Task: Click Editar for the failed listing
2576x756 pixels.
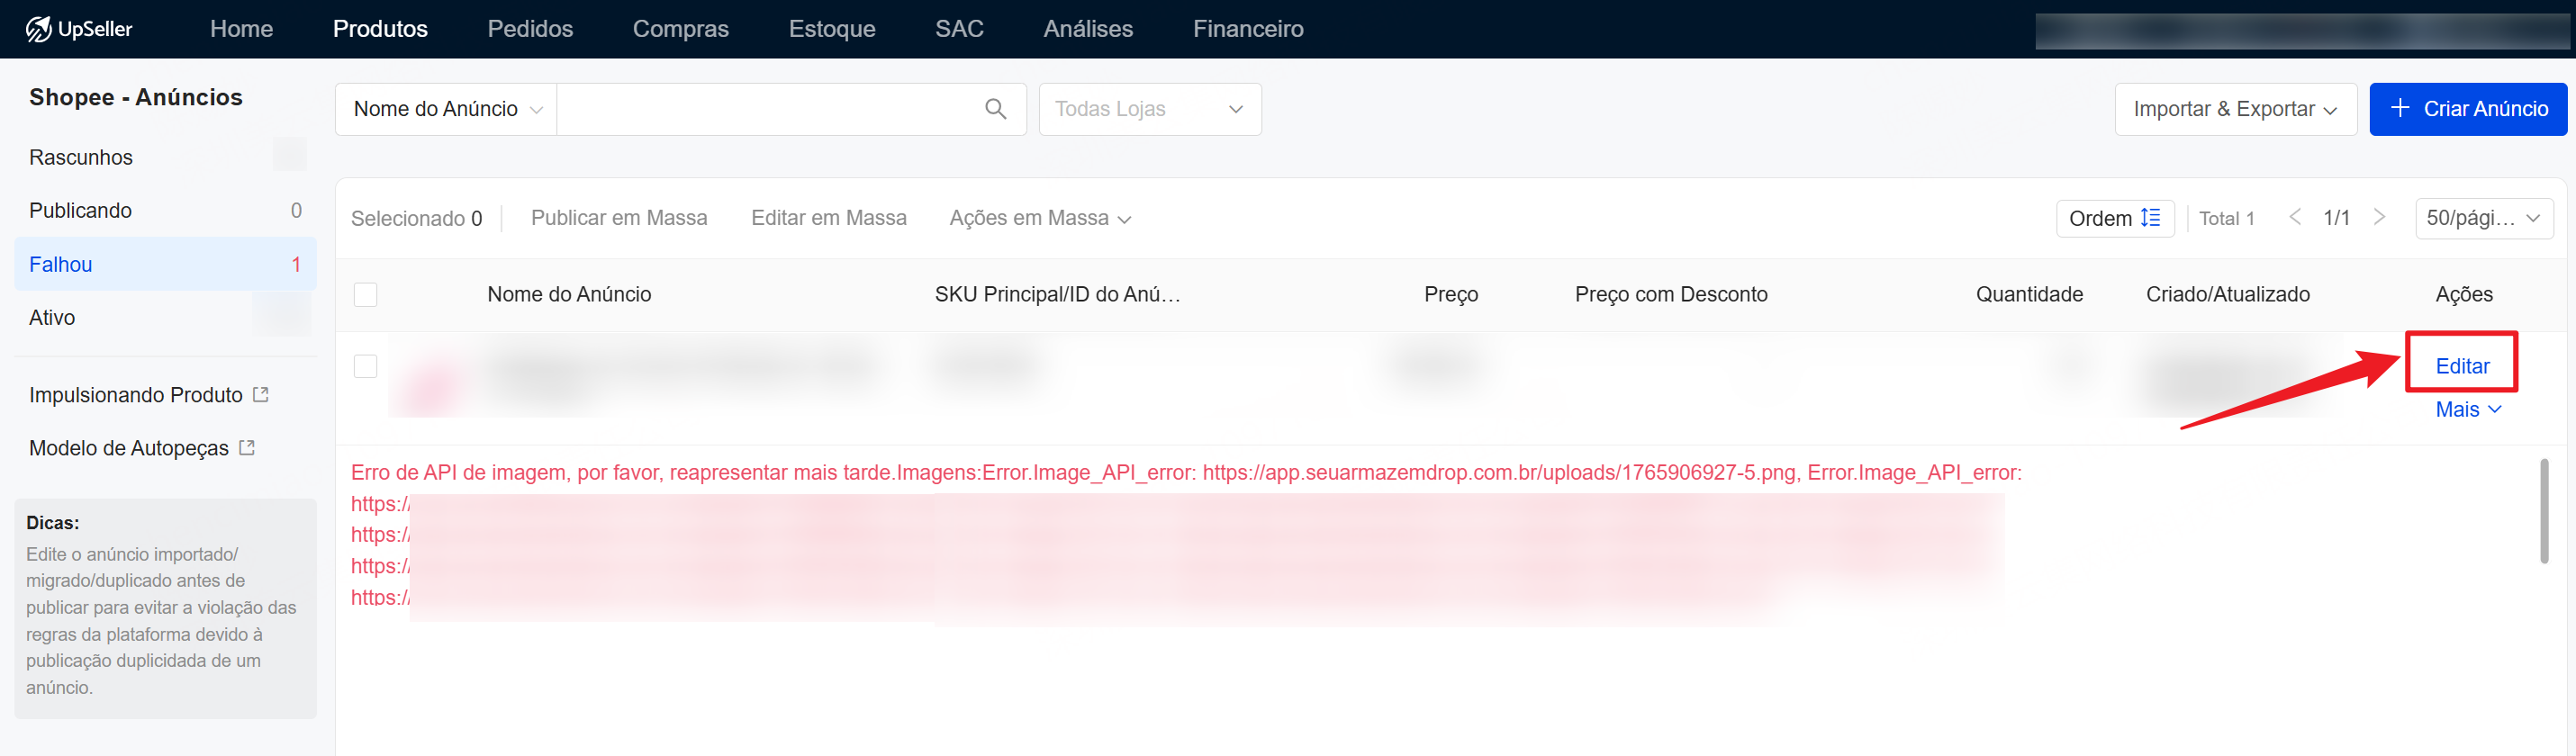Action: (x=2461, y=366)
